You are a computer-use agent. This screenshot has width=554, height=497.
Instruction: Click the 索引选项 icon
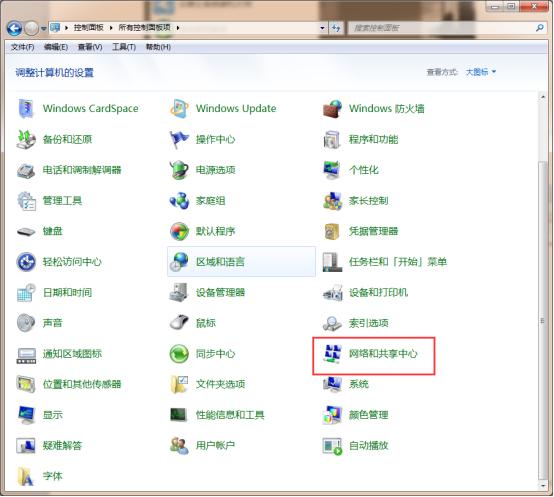tap(332, 323)
